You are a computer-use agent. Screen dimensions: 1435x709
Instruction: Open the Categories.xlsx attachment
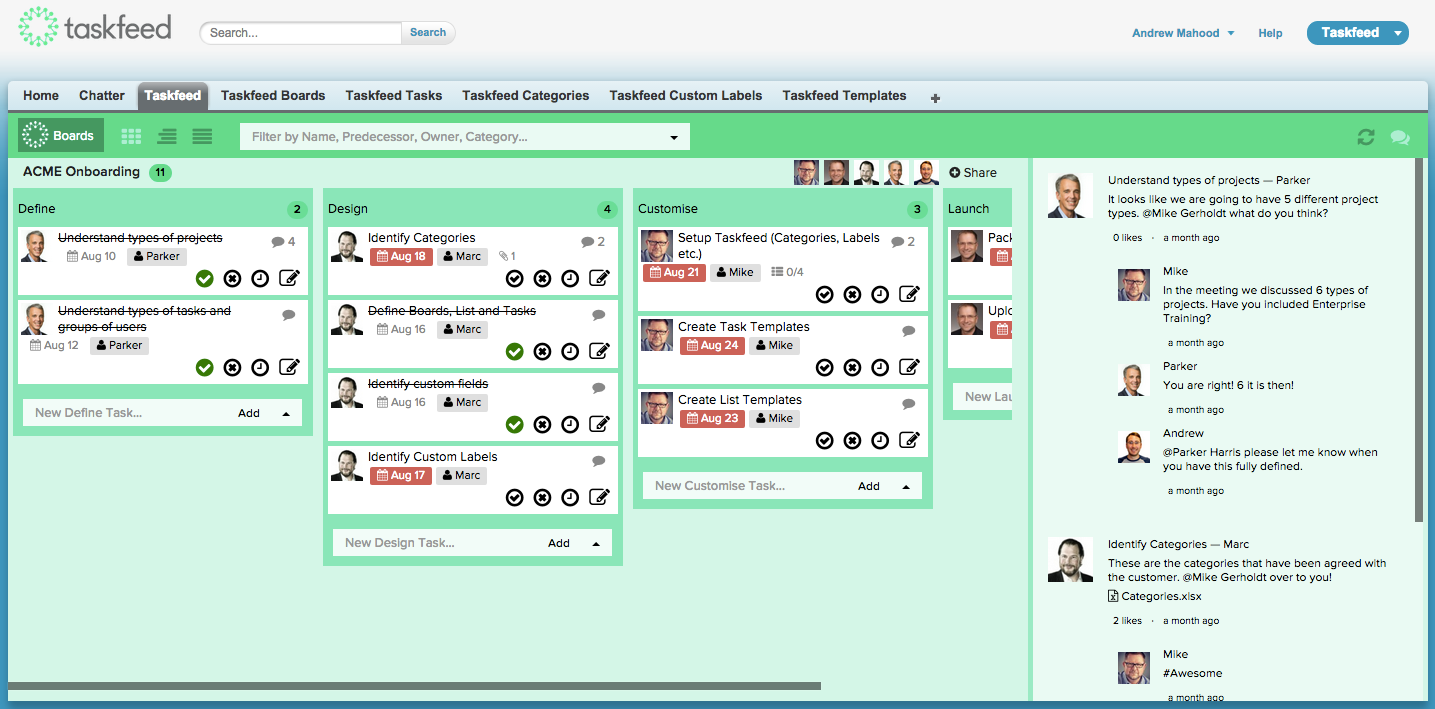(1155, 596)
